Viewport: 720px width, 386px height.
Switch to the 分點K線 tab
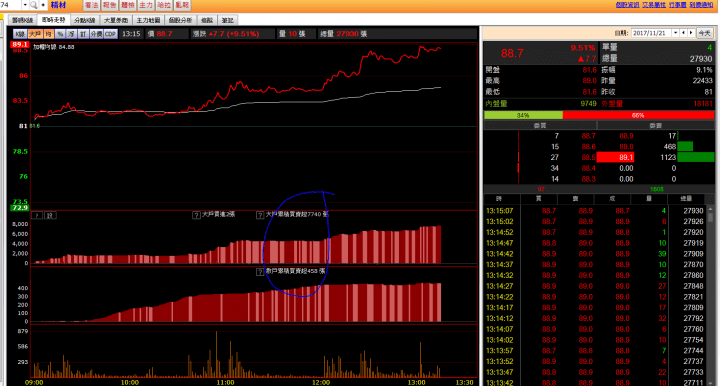coord(84,20)
